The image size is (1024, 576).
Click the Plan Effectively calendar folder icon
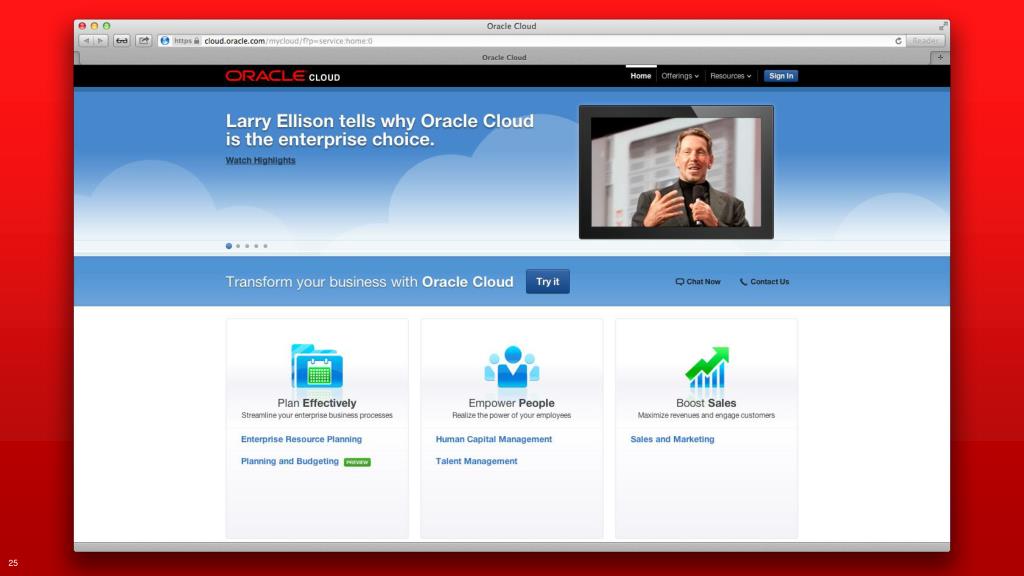click(317, 366)
